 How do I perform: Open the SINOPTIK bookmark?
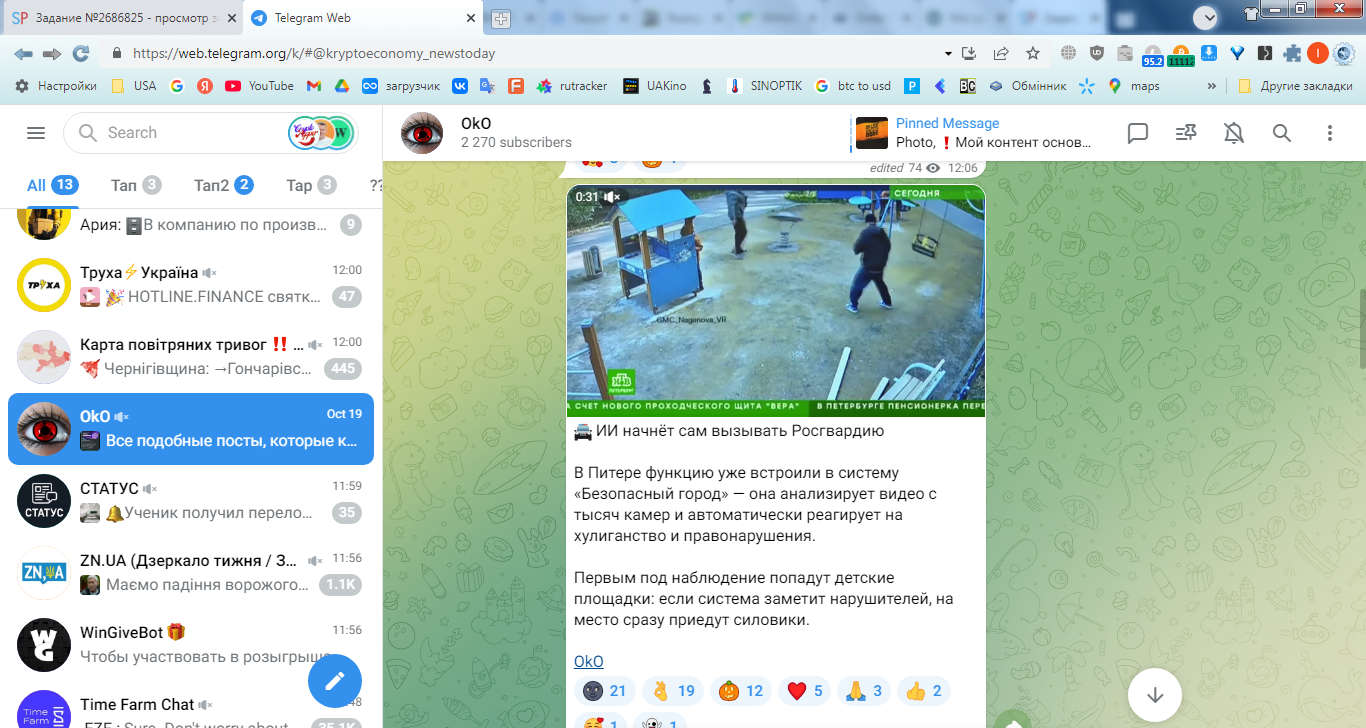765,86
